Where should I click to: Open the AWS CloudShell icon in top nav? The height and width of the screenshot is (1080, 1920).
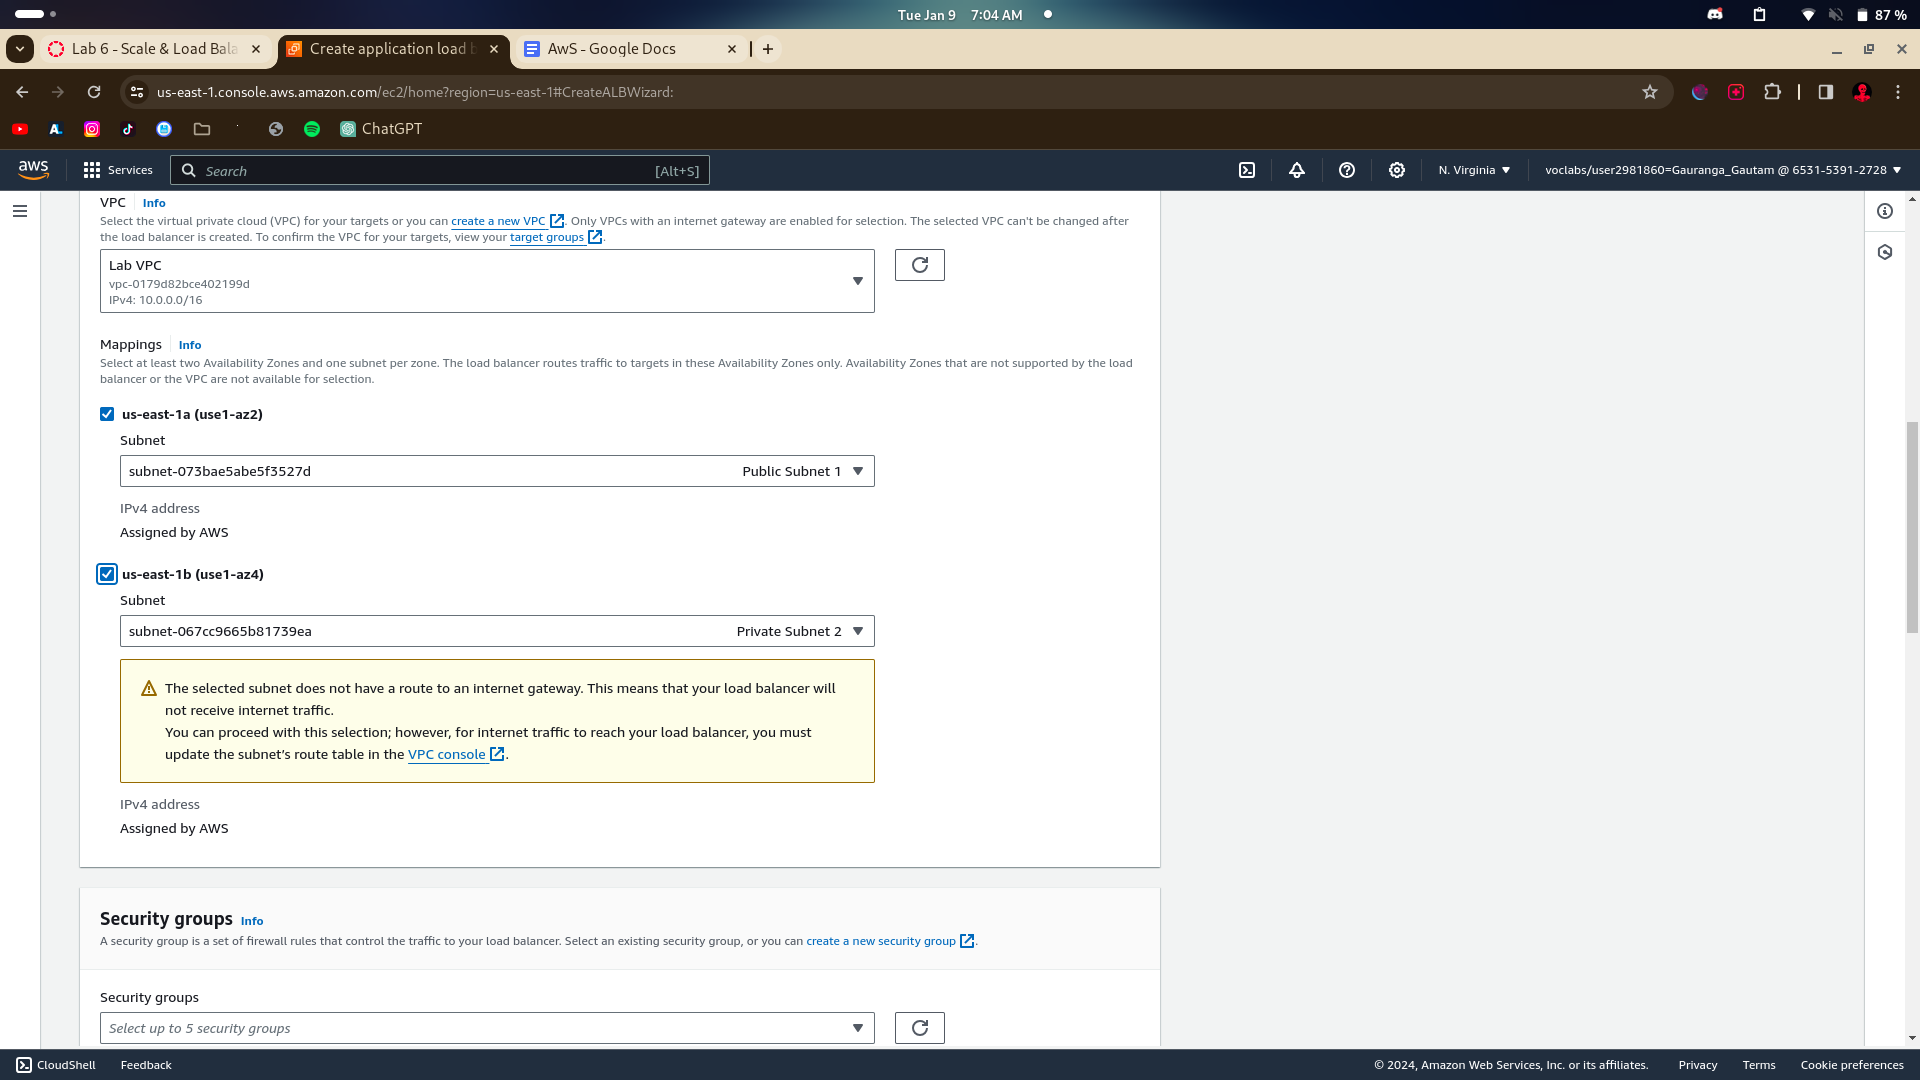(1247, 170)
